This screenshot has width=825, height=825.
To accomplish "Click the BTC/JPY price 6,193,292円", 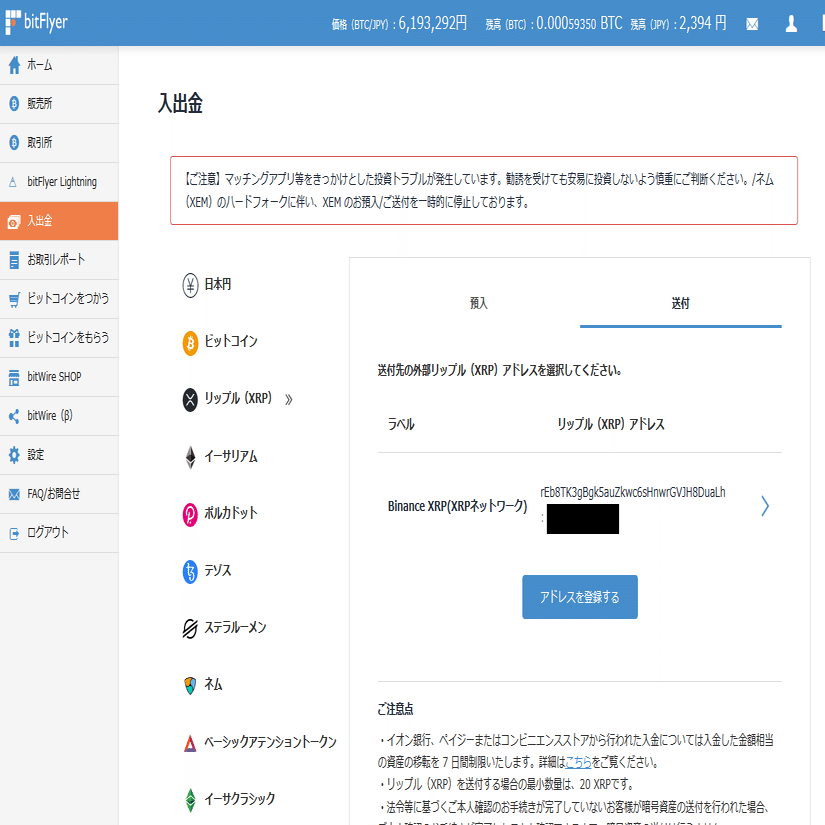I will 432,23.
